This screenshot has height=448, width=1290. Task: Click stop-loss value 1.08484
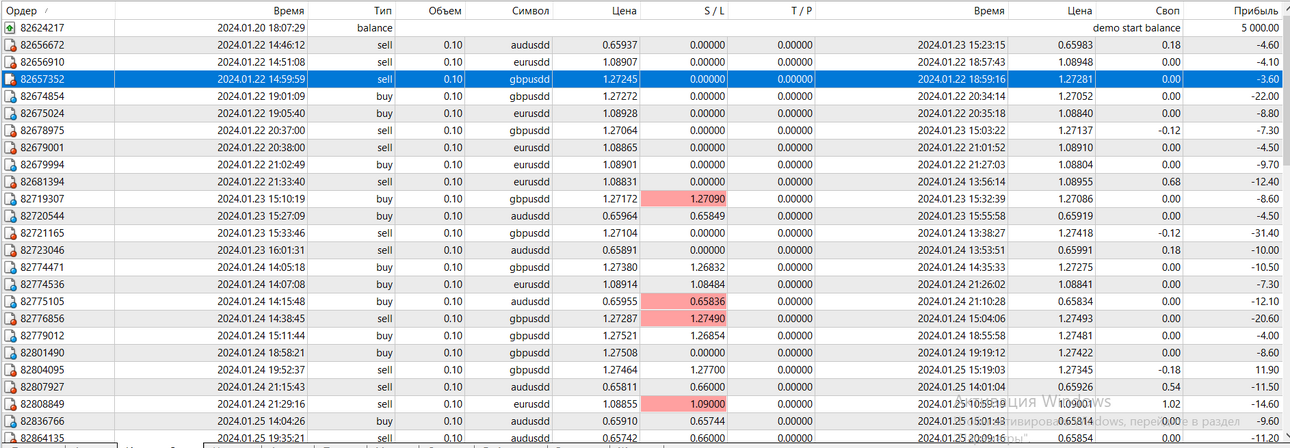(x=706, y=284)
